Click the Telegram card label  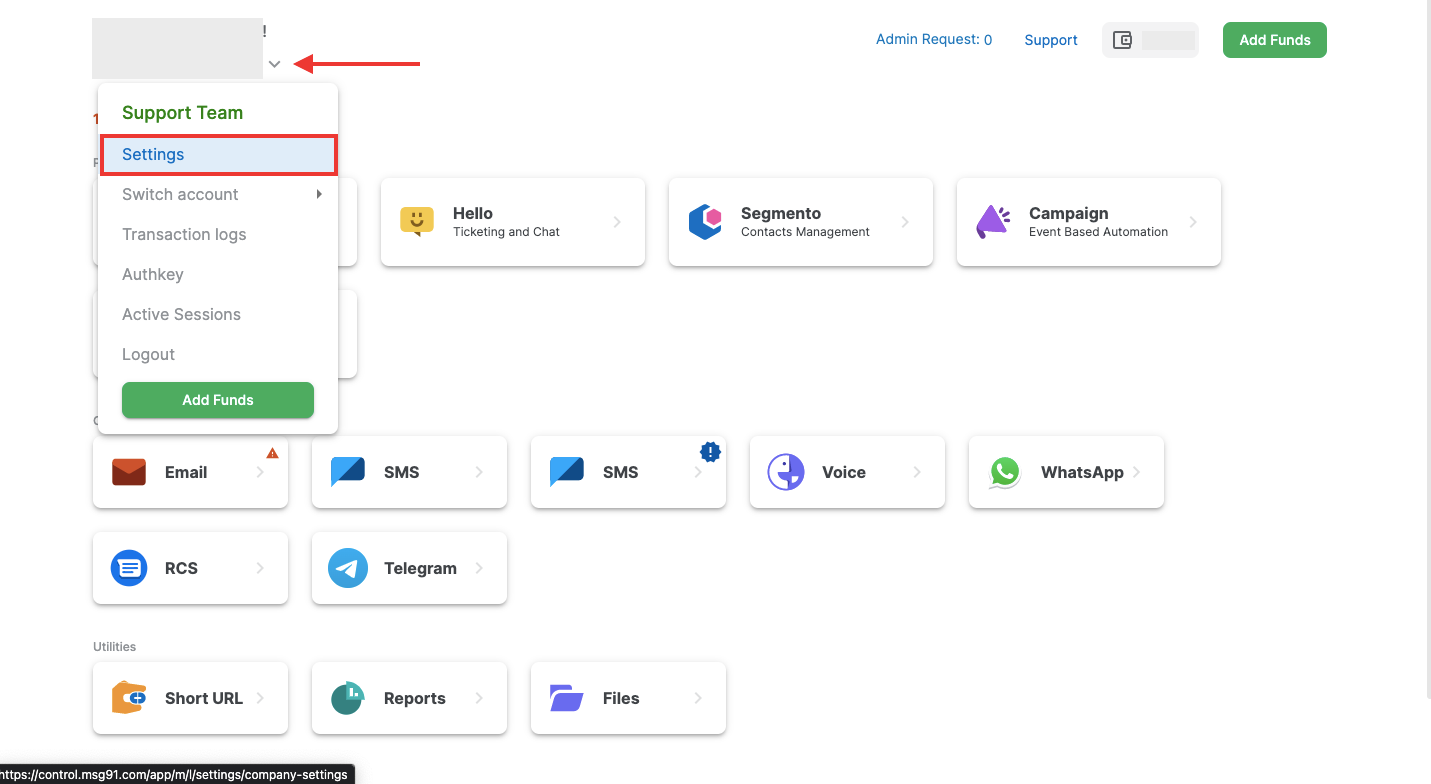[x=420, y=568]
